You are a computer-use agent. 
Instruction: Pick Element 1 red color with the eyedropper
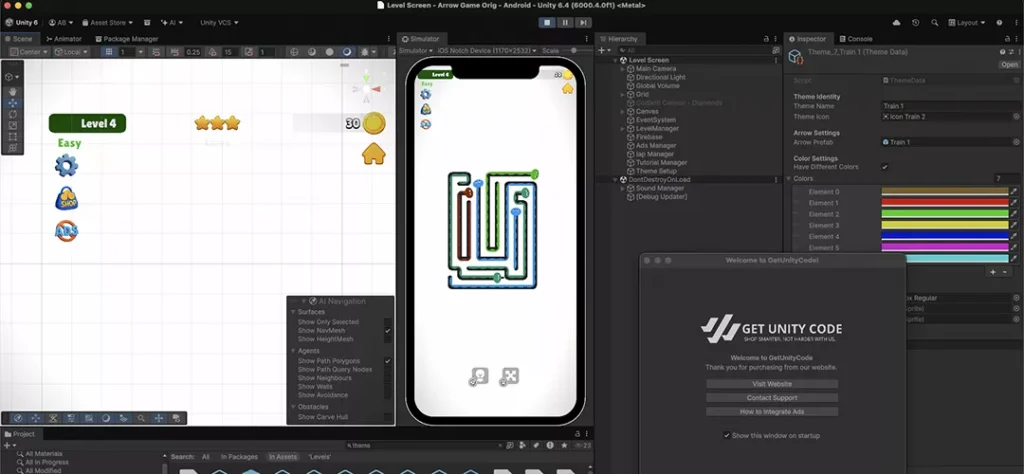pos(1014,203)
